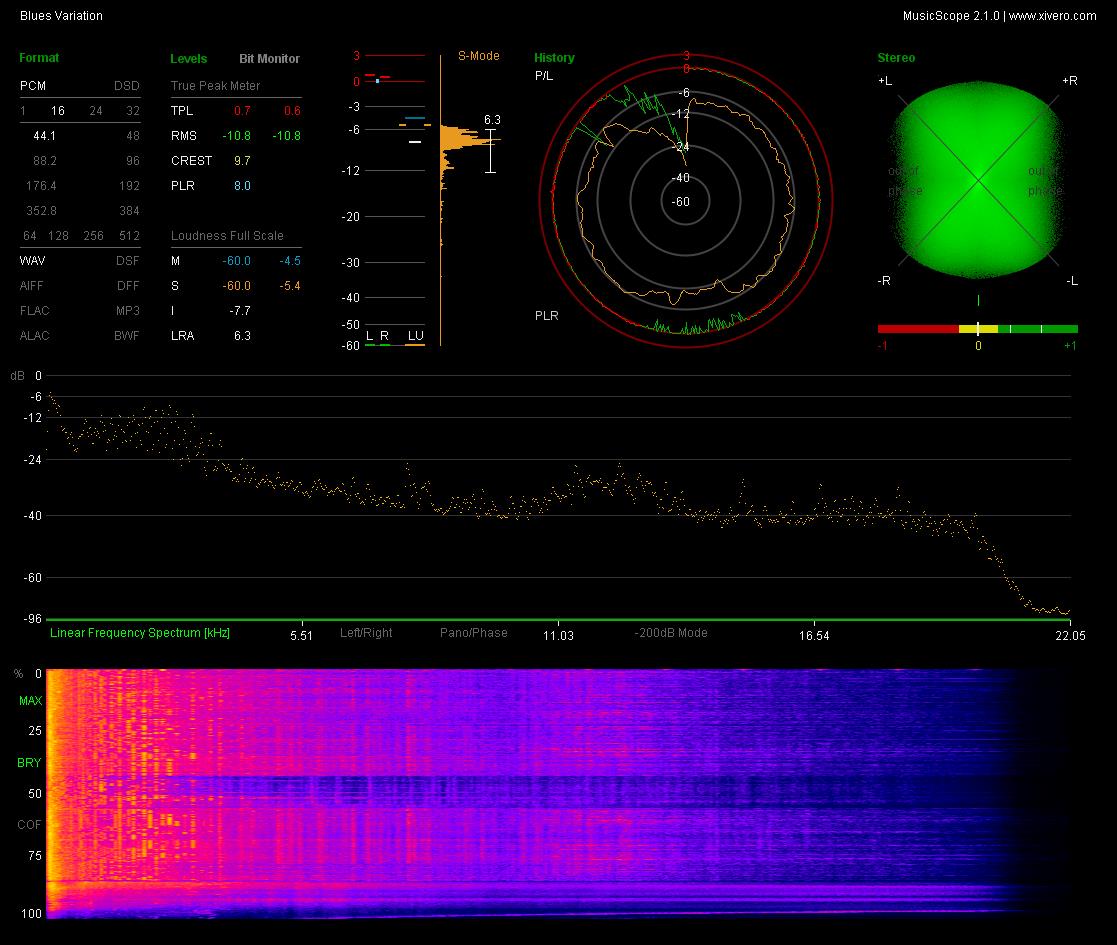Click the MP3 format label
This screenshot has height=945, width=1117.
tap(128, 310)
